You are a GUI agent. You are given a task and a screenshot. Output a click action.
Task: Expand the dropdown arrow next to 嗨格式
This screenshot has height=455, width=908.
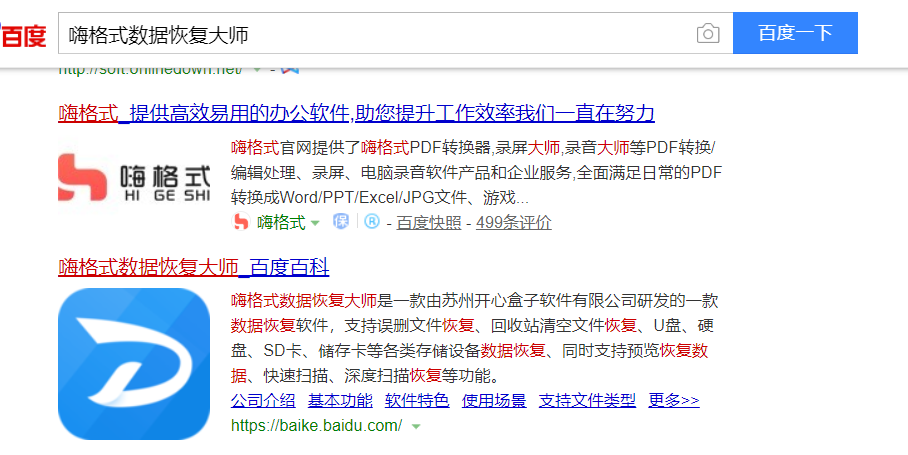pos(315,223)
